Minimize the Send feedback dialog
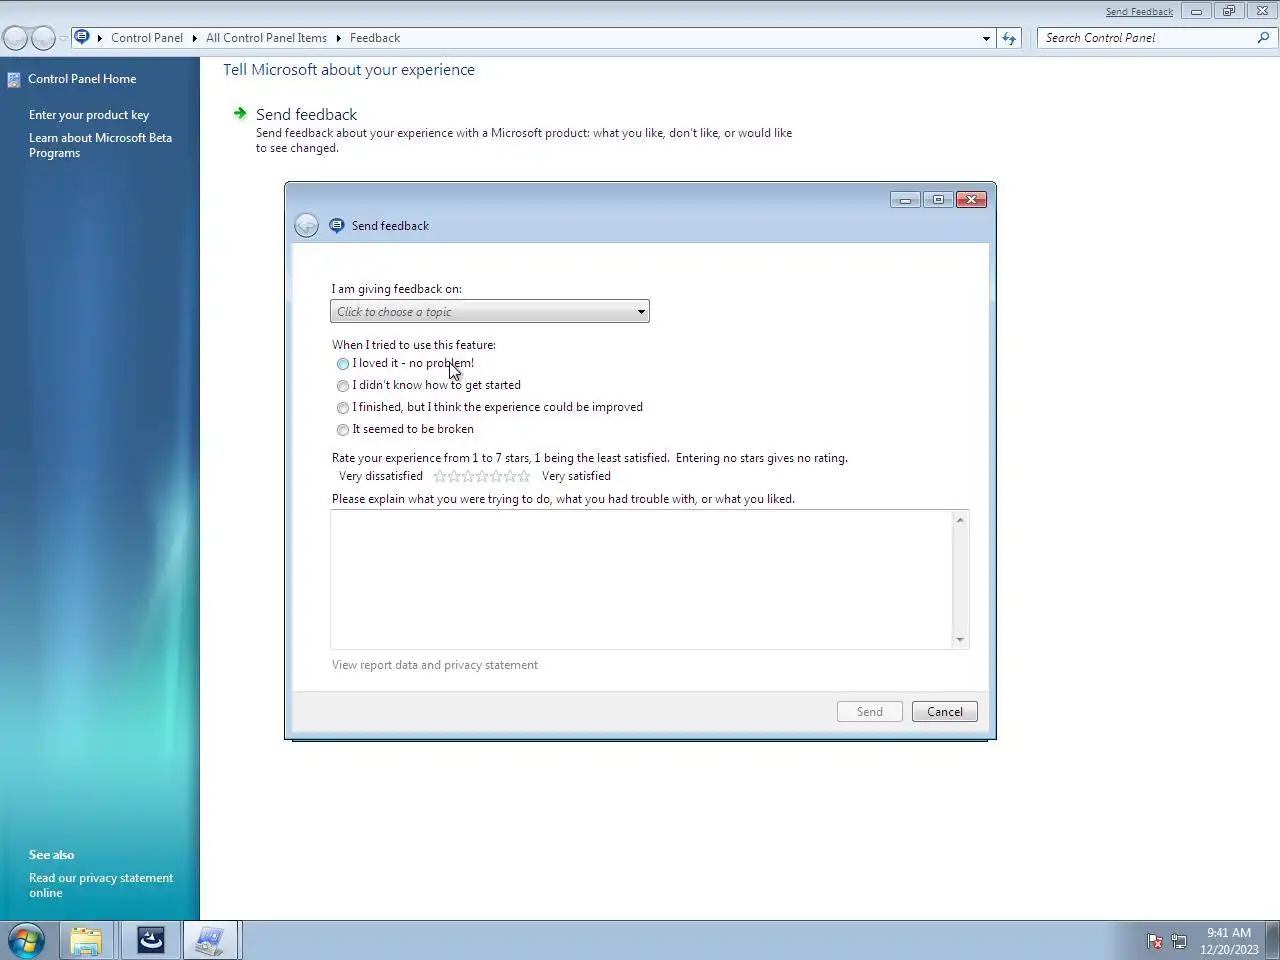Viewport: 1280px width, 960px height. pos(905,199)
